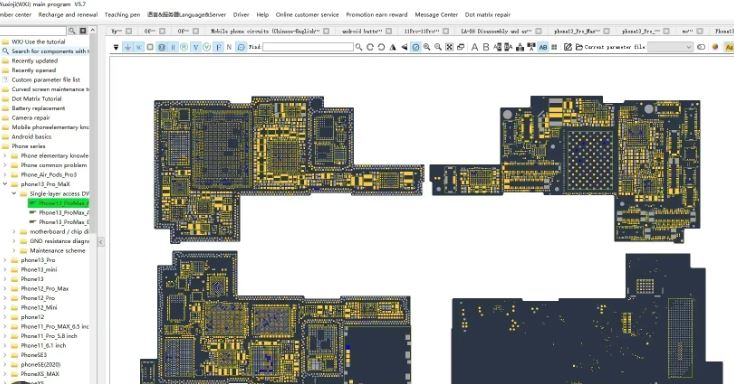Image resolution: width=734 pixels, height=384 pixels.
Task: Click the gold ball icon in toolbar
Action: click(715, 47)
